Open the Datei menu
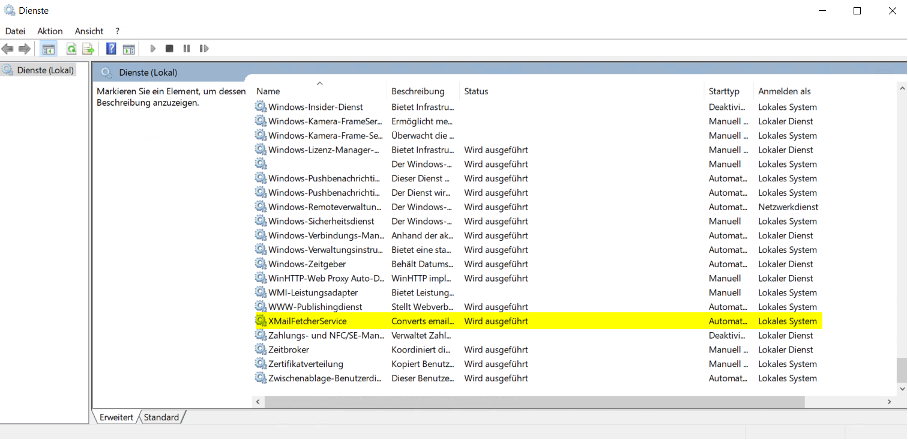Viewport: 908px width, 440px height. [15, 31]
